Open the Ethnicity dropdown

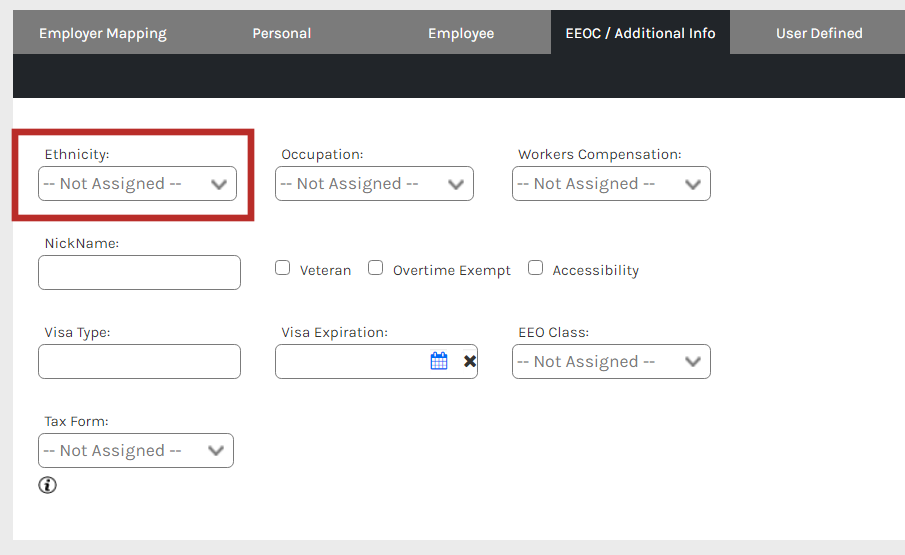[137, 183]
